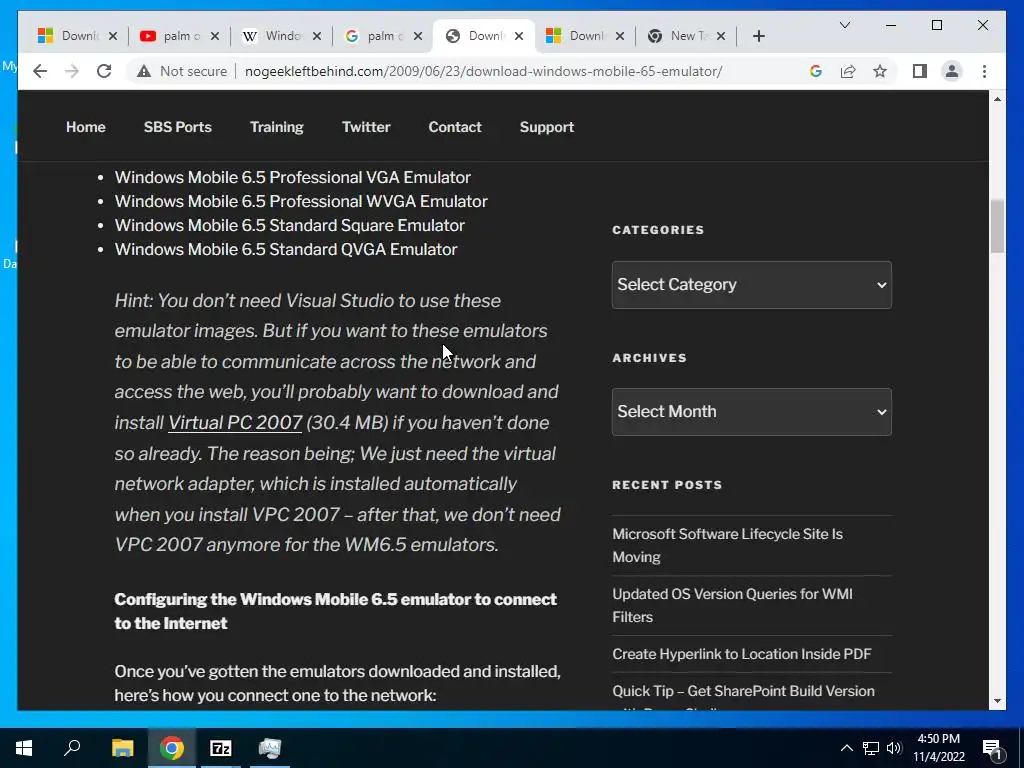Open Create Hyperlink to Location Inside PDF post

[x=742, y=654]
